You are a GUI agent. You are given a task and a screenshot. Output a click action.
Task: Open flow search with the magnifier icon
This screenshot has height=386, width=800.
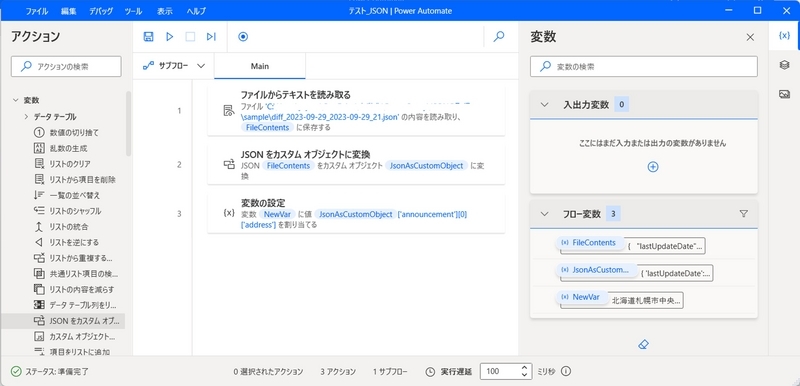[499, 36]
